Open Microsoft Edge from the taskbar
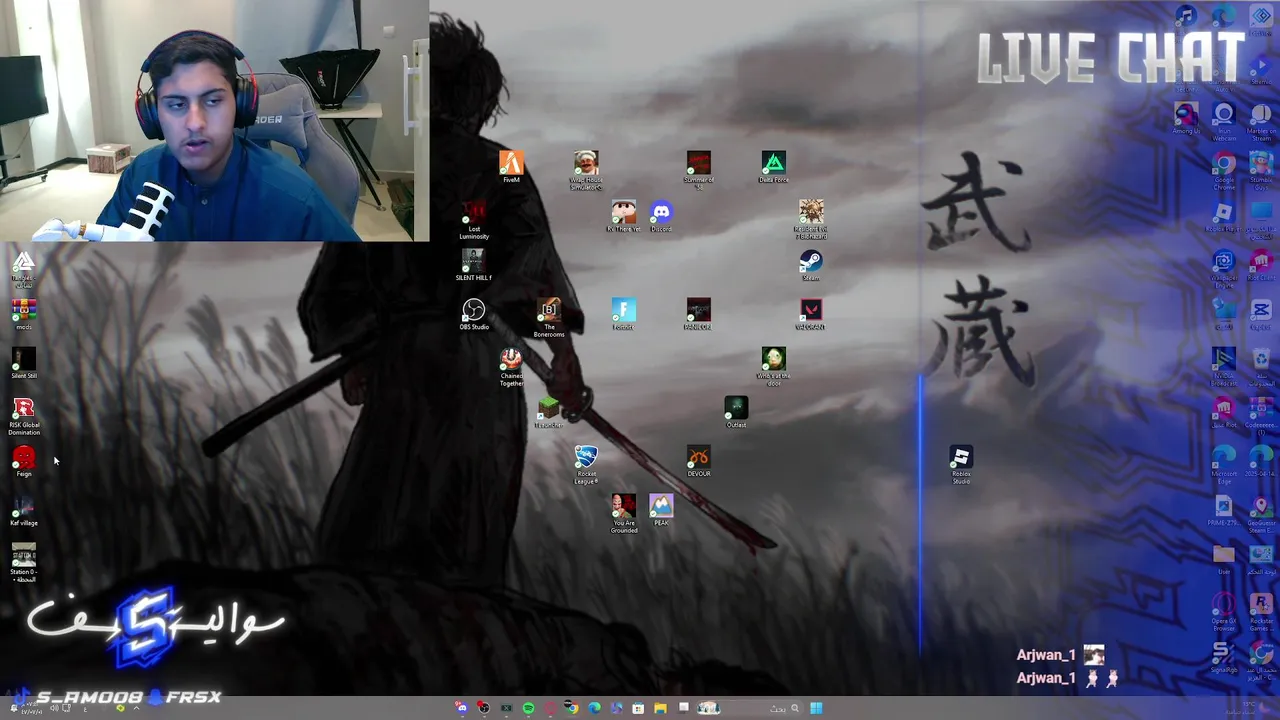The image size is (1280, 720). click(594, 708)
